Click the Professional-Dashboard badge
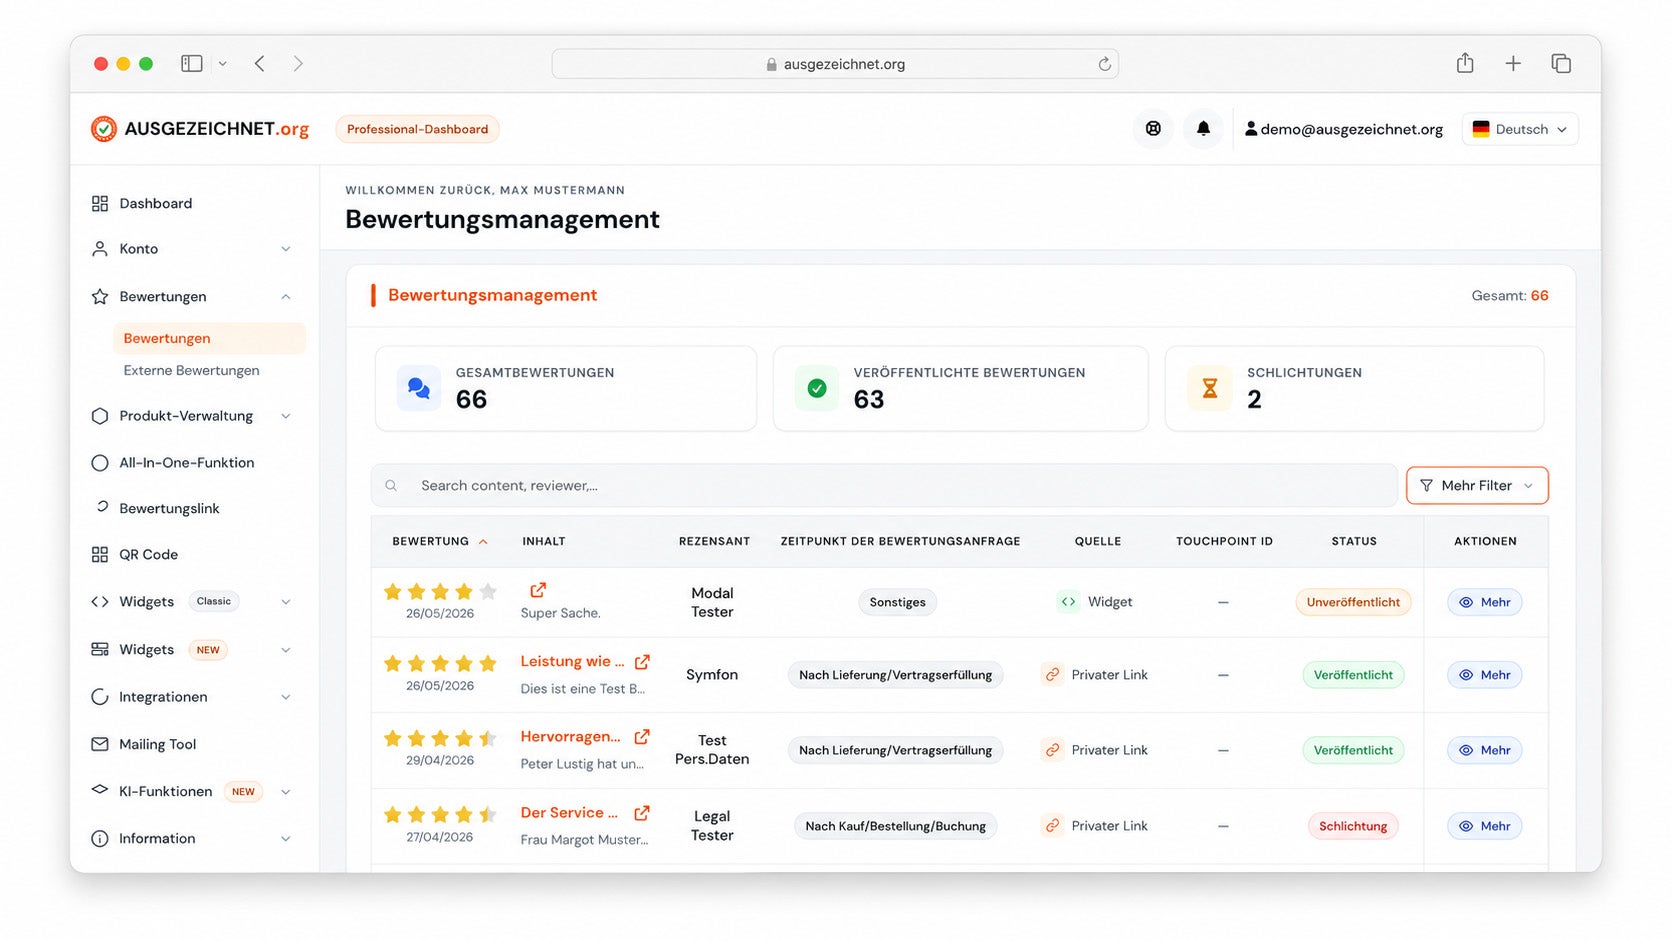 point(417,129)
